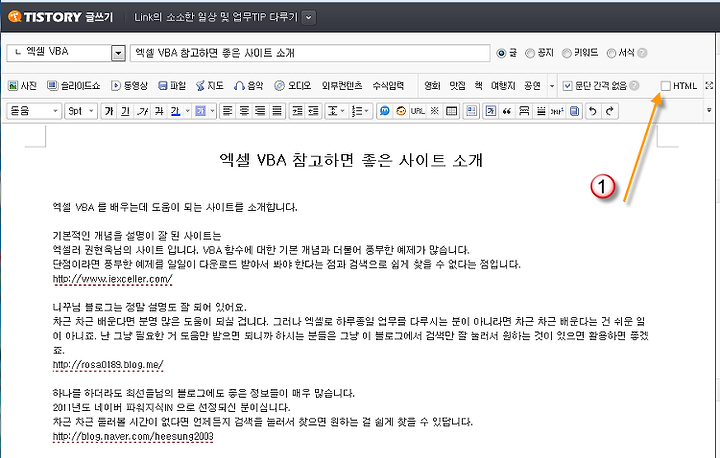Insert a blockquote

[507, 111]
